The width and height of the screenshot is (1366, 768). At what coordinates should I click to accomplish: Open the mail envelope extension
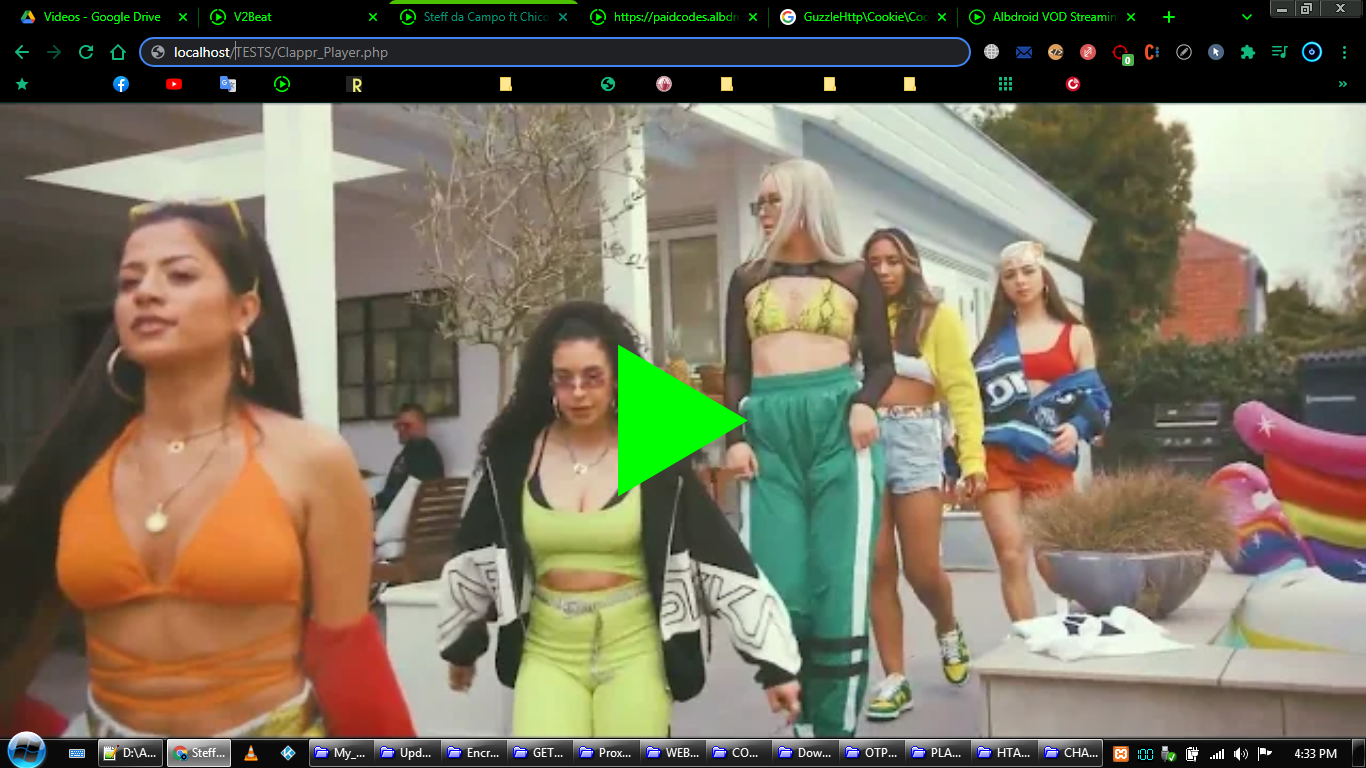(1023, 52)
